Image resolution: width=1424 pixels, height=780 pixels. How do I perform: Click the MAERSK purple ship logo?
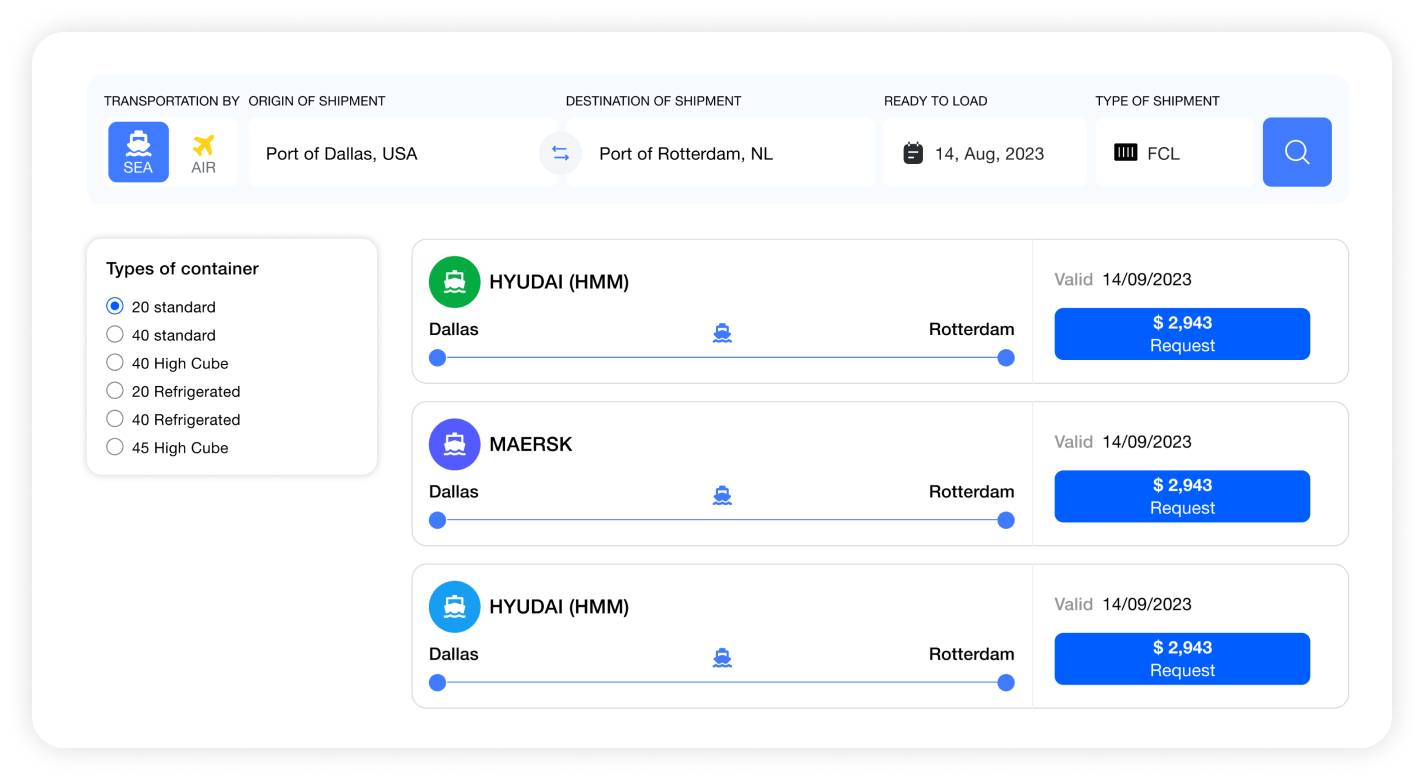point(455,444)
